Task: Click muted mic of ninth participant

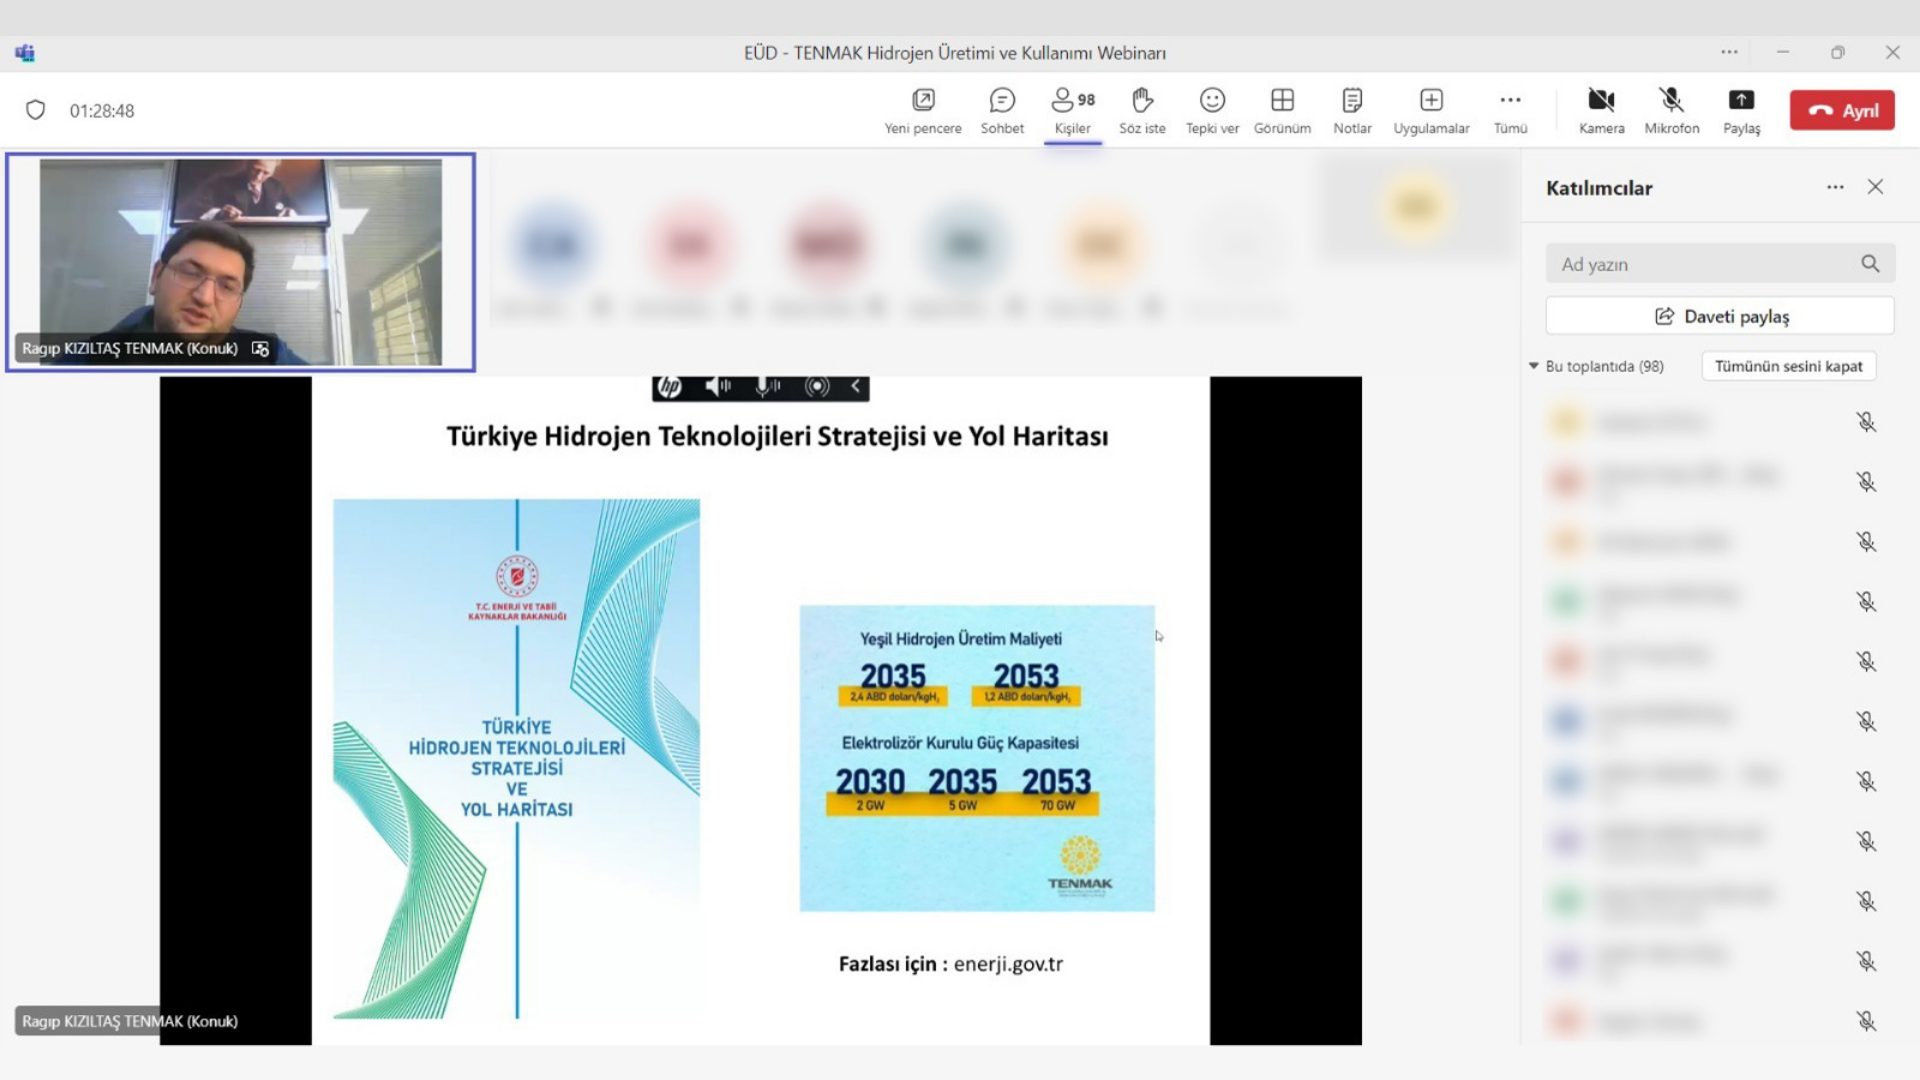Action: [x=1866, y=902]
